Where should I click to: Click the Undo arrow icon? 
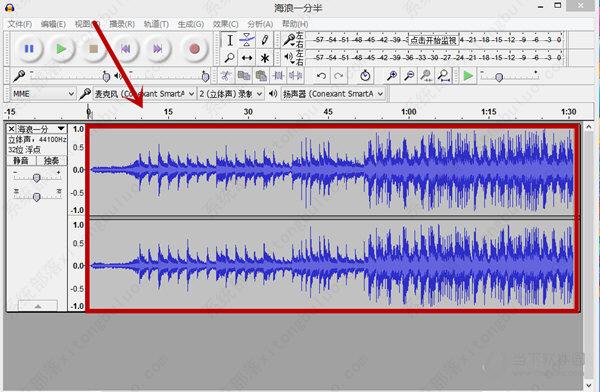click(x=321, y=76)
